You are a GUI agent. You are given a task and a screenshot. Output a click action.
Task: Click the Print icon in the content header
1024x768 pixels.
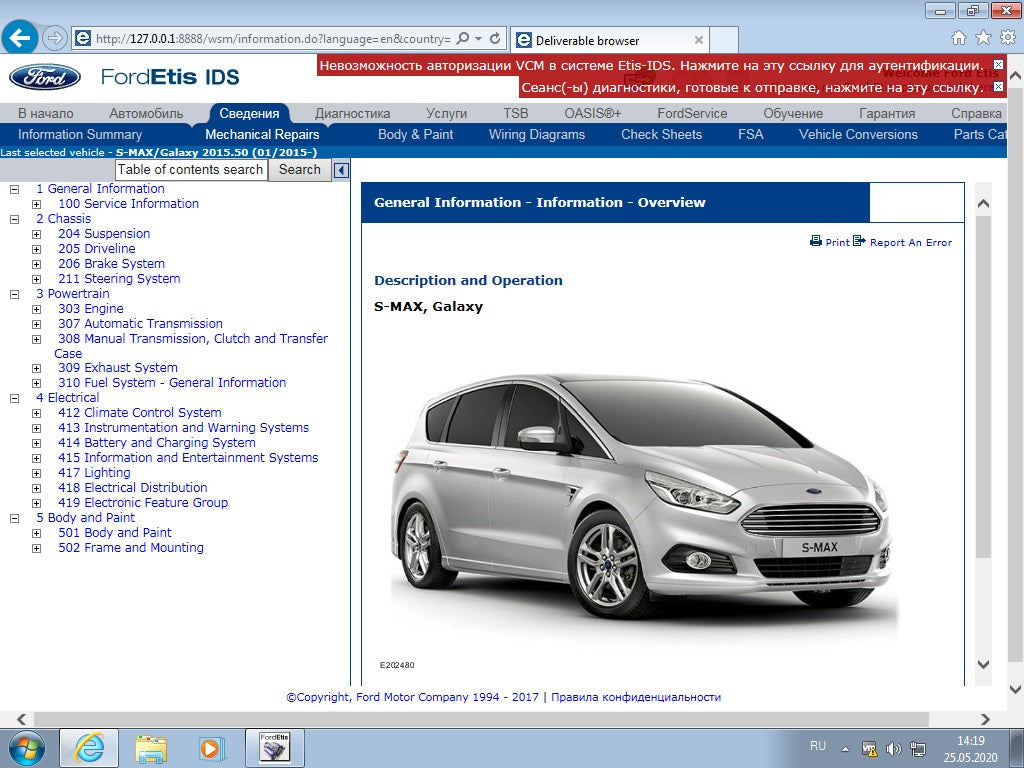point(816,241)
